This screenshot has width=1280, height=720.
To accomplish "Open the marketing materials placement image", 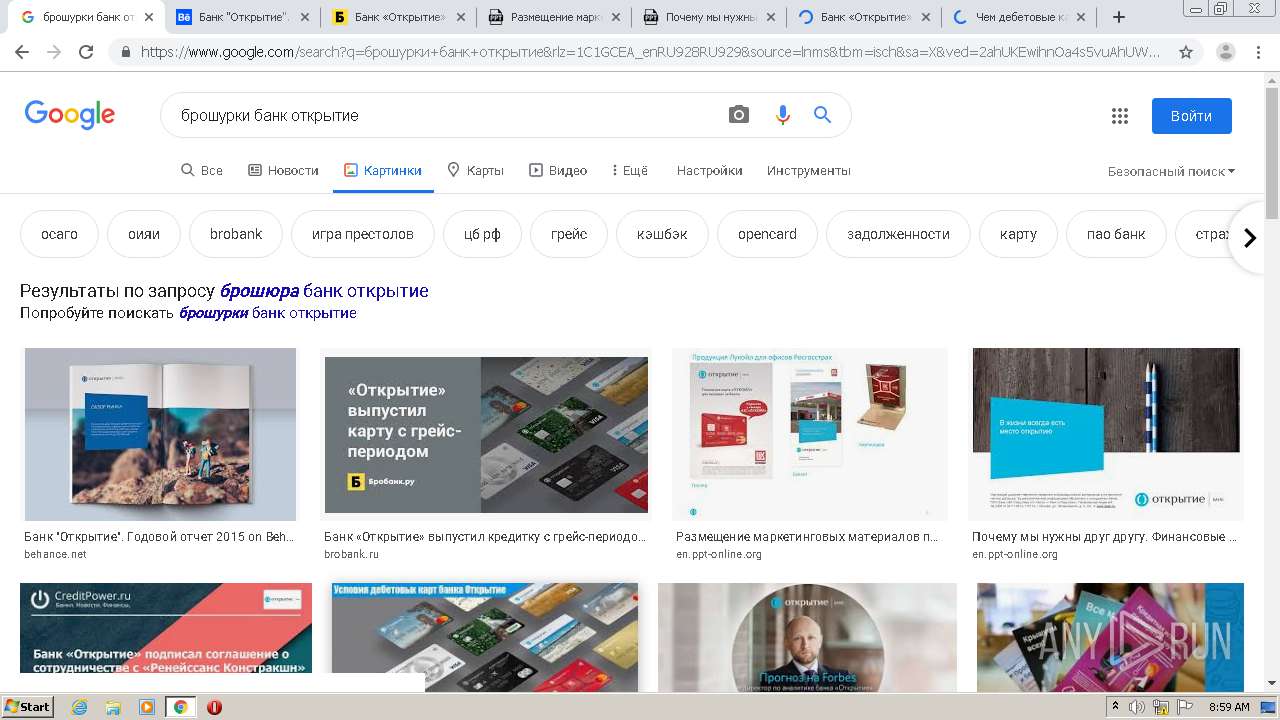I will coord(810,434).
